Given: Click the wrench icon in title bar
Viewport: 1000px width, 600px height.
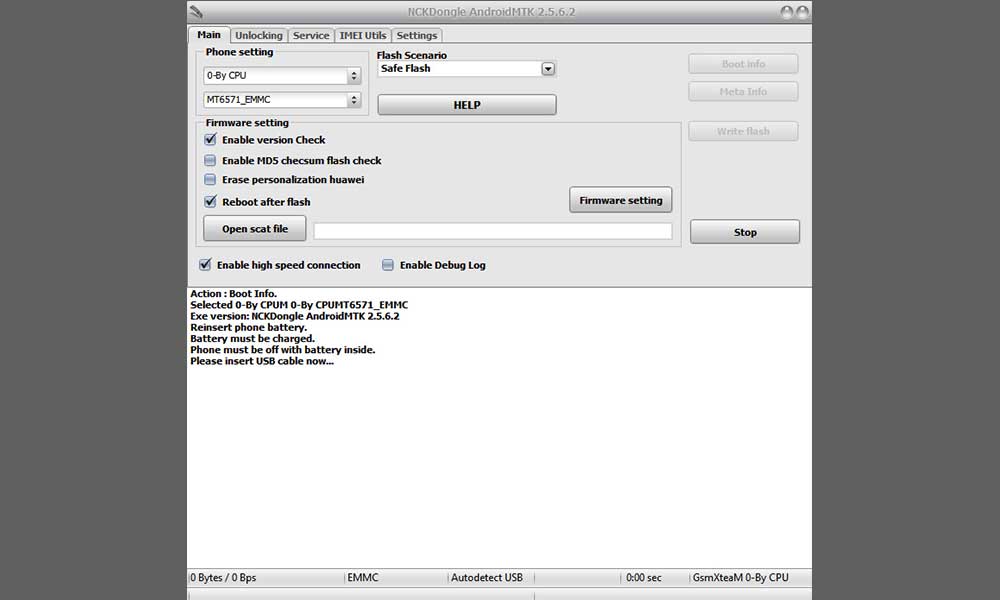Looking at the screenshot, I should [196, 11].
